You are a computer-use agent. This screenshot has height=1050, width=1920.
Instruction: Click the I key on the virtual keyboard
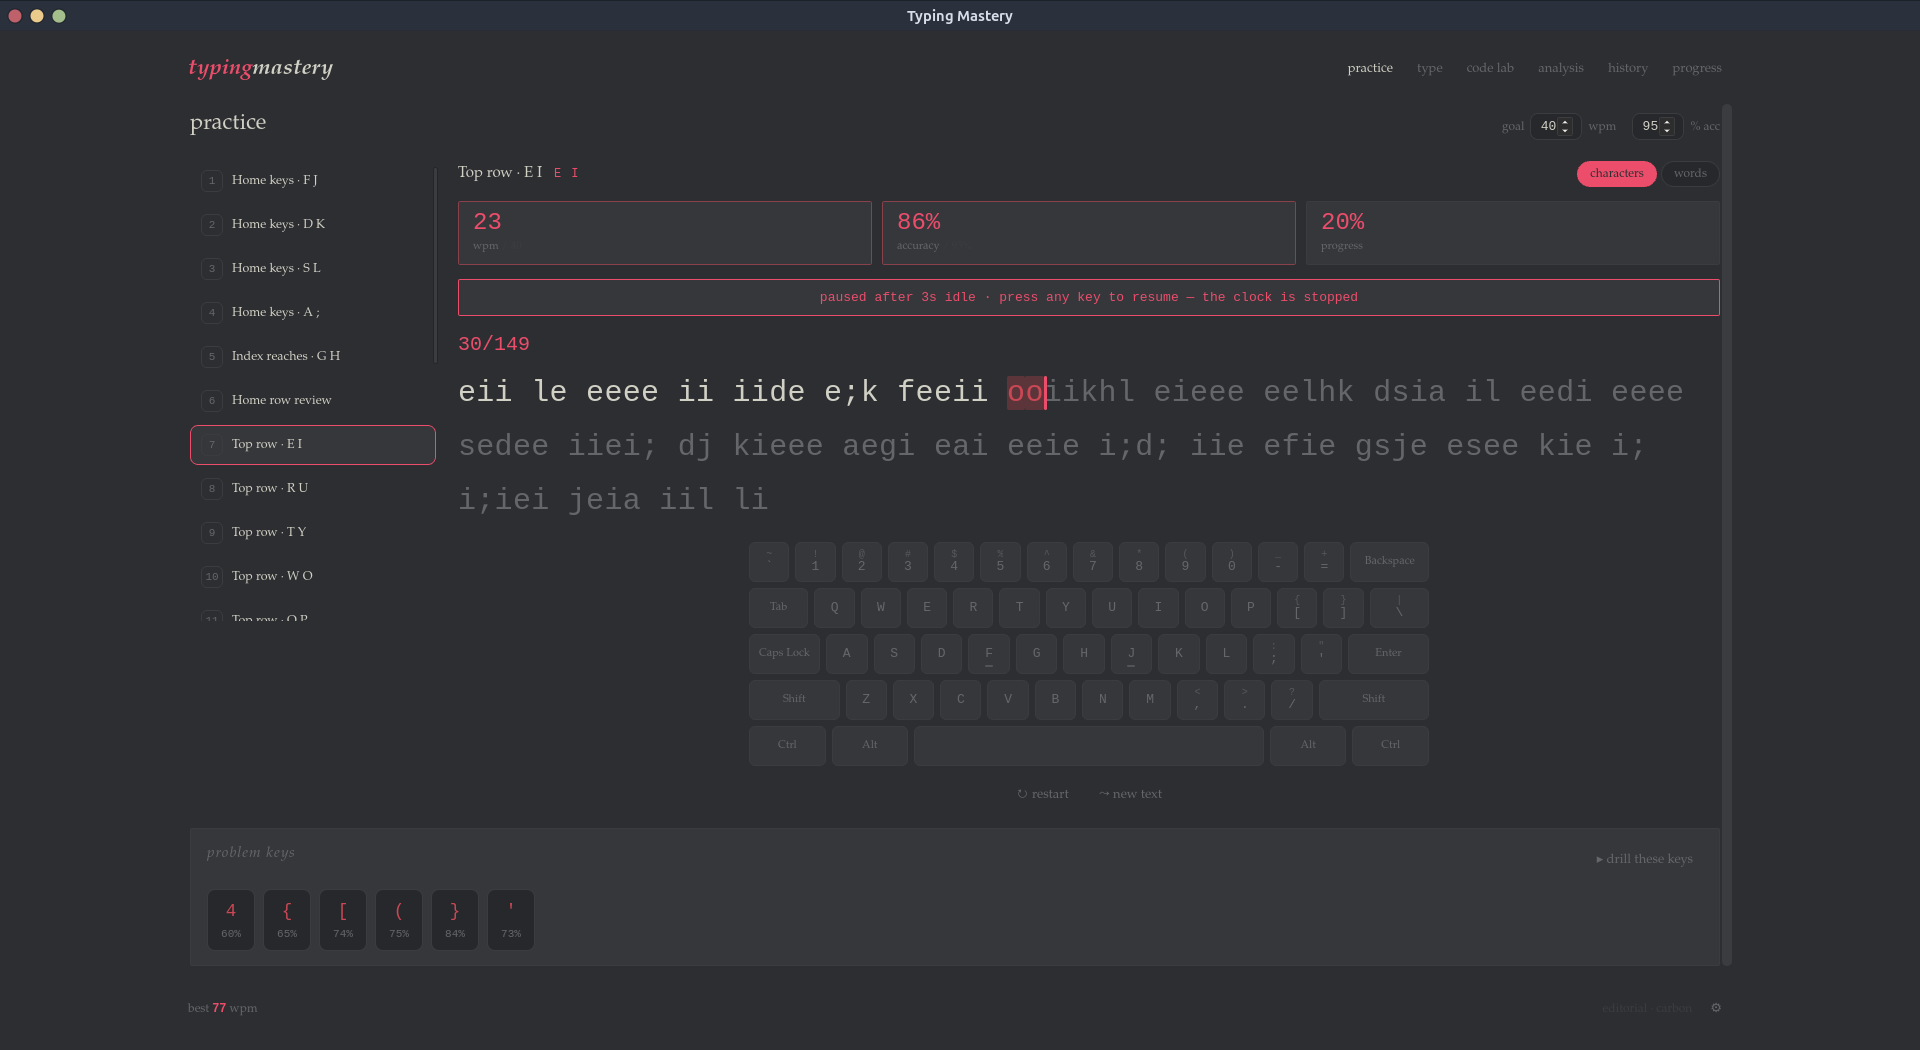click(1158, 608)
